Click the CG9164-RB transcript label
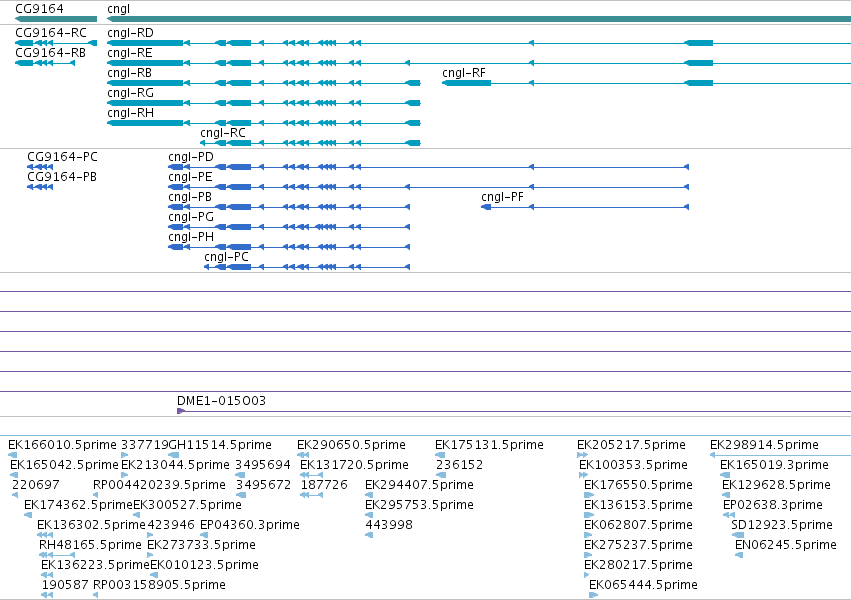The image size is (851, 600). [50, 53]
